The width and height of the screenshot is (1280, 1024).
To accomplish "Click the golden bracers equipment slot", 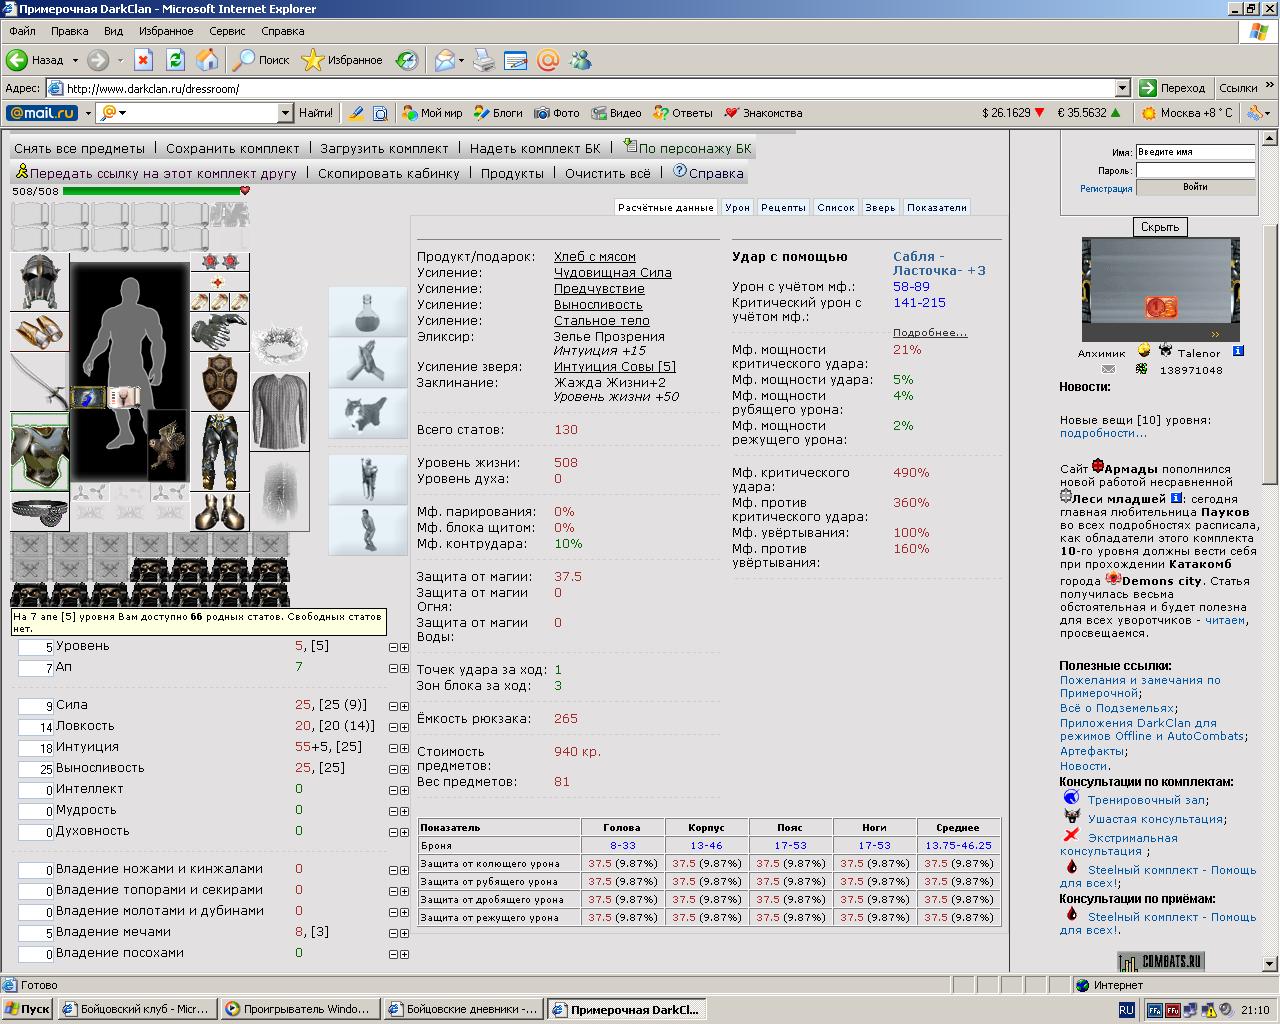I will [x=40, y=332].
